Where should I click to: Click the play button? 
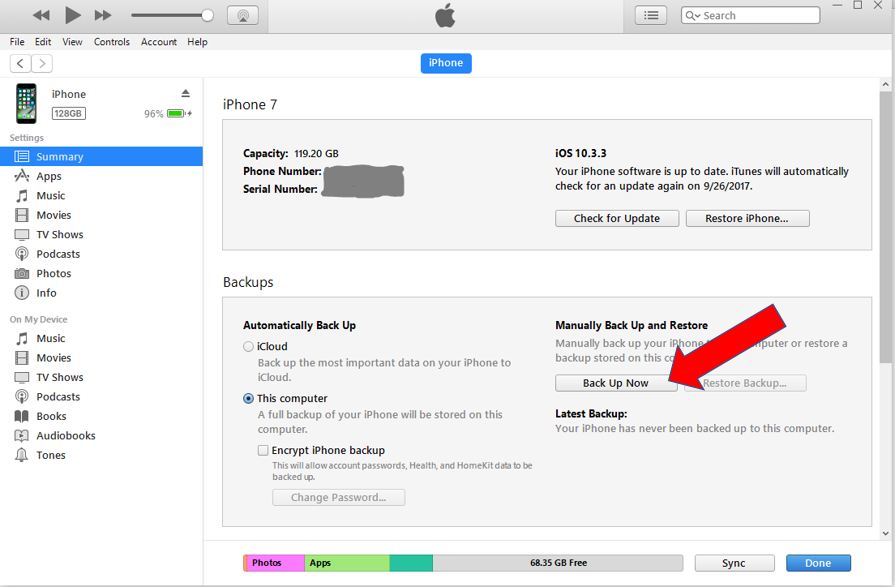[x=72, y=15]
